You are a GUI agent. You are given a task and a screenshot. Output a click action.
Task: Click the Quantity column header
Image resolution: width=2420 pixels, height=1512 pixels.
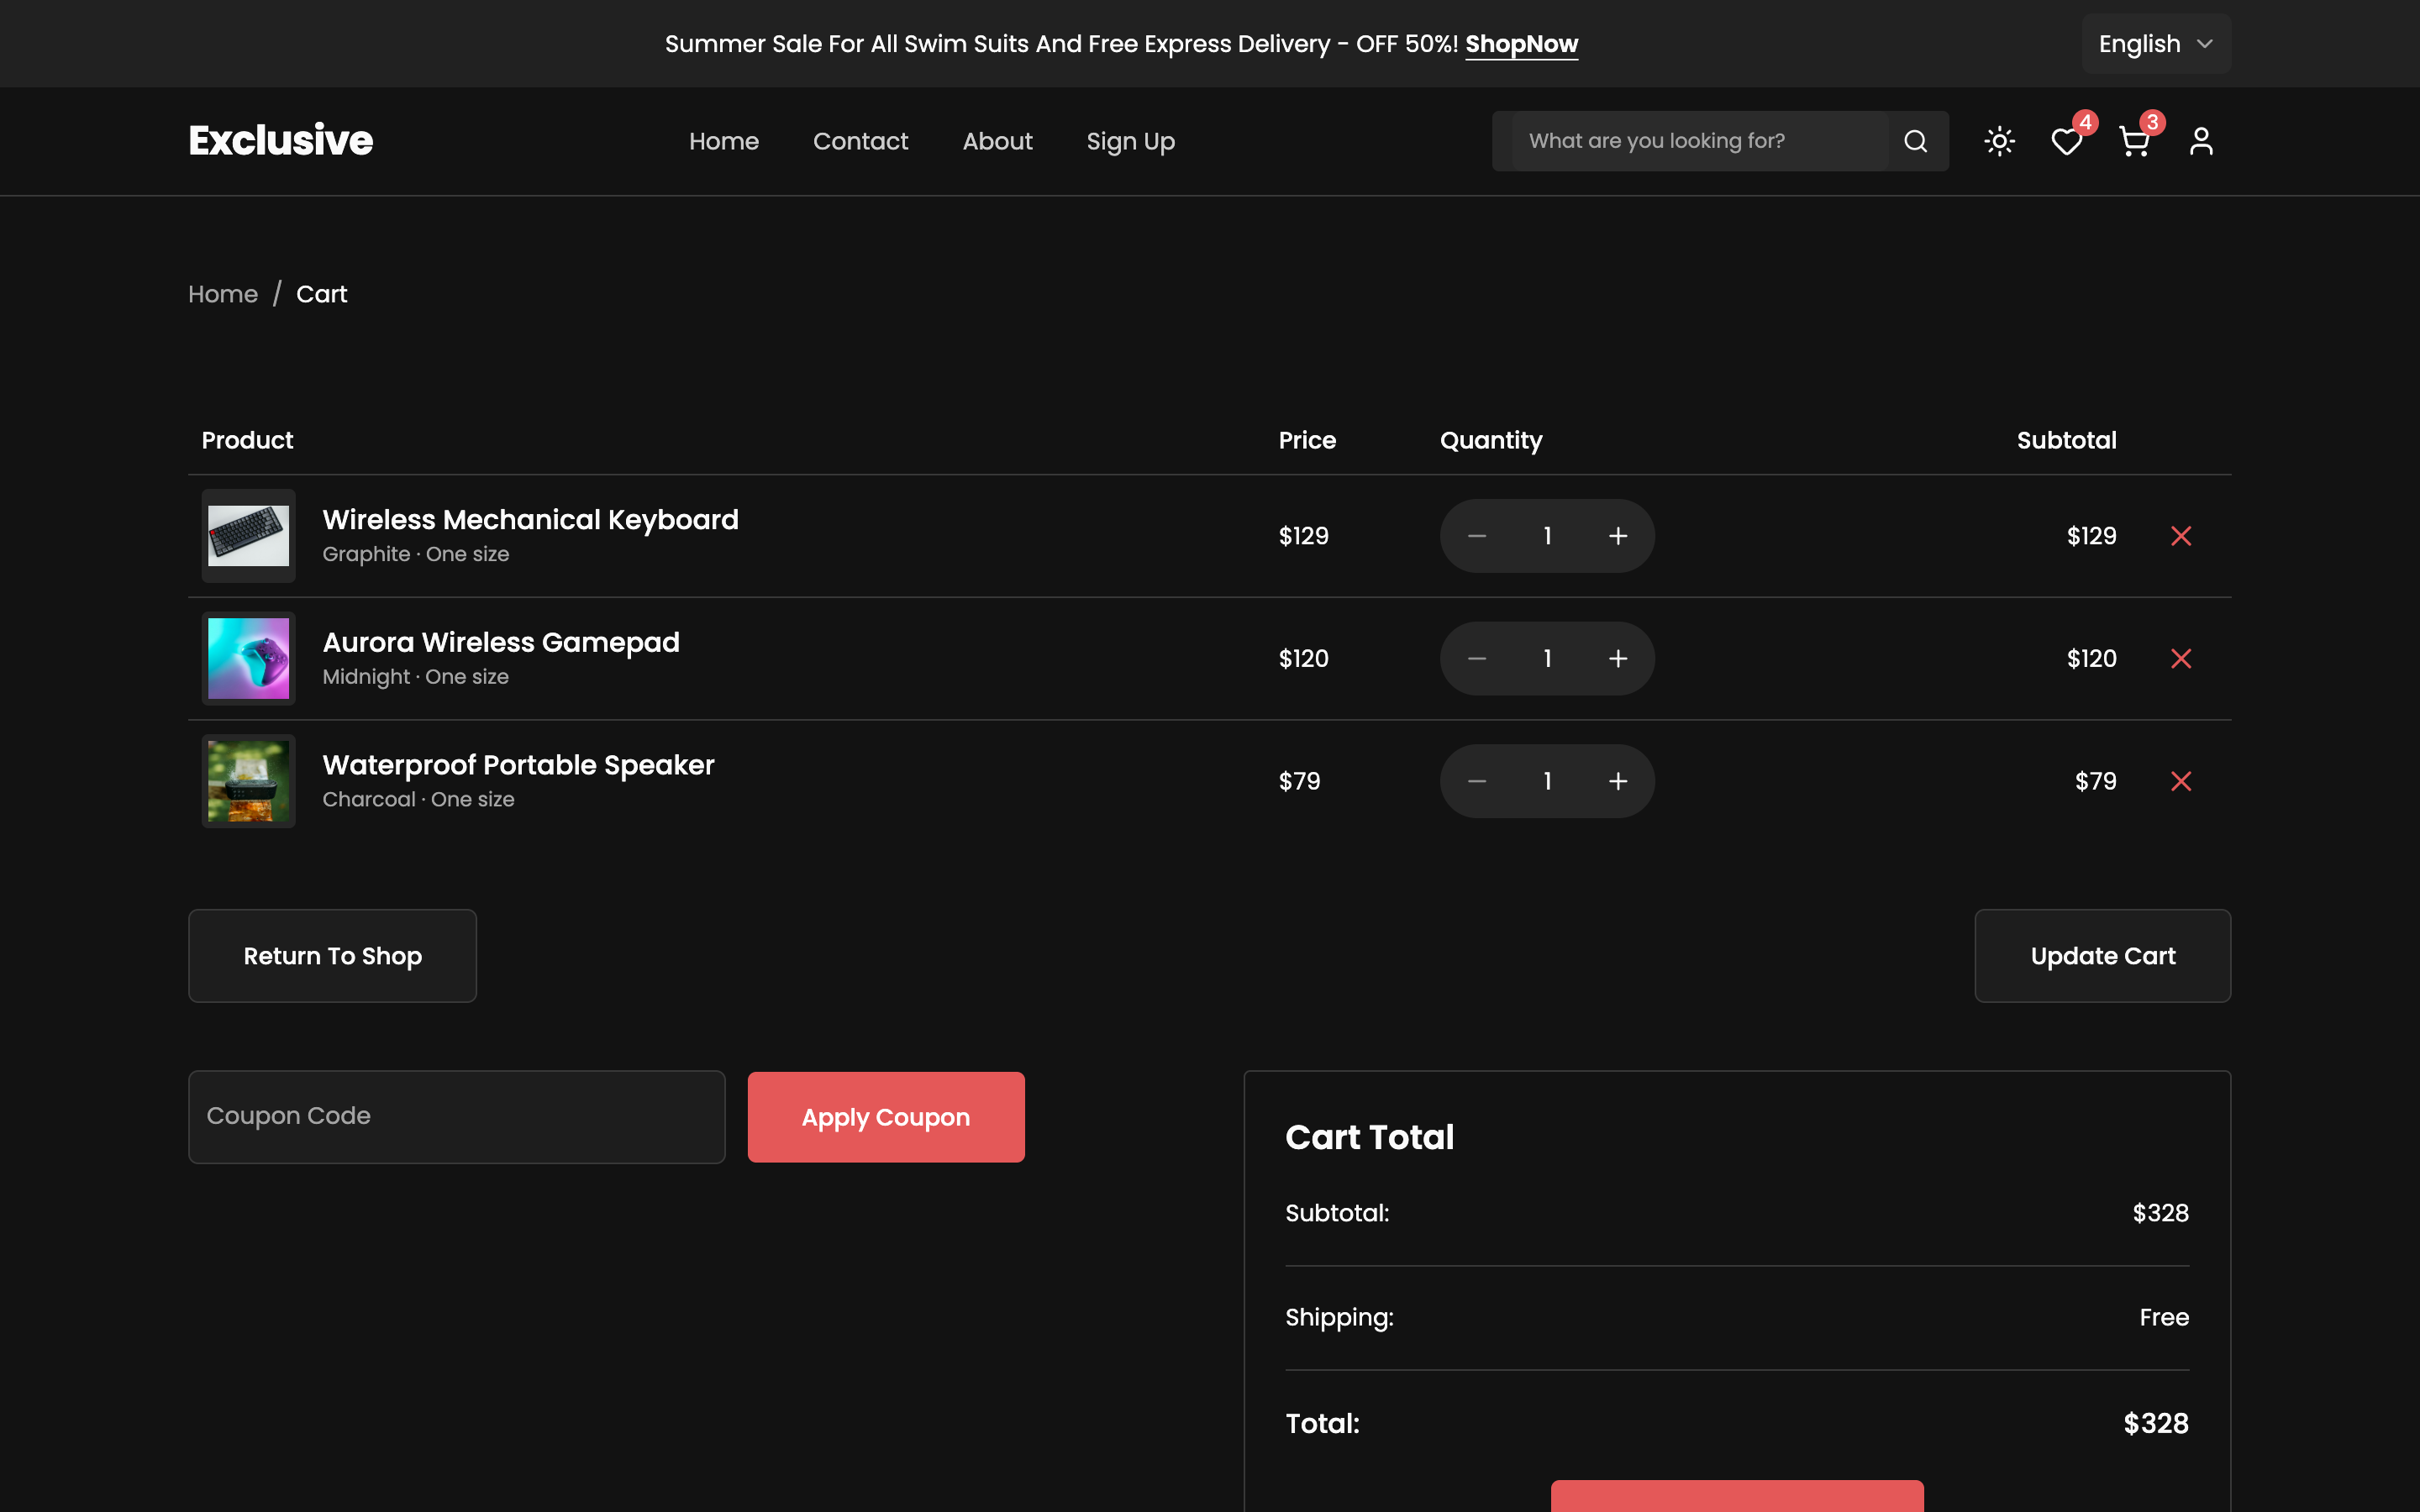[1491, 441]
